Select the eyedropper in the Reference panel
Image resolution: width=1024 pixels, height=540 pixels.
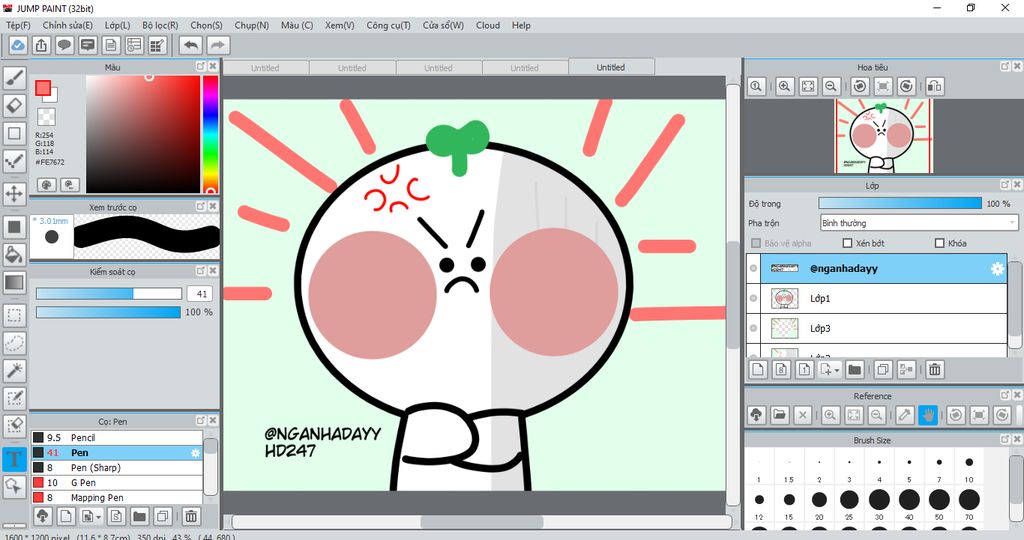[904, 415]
